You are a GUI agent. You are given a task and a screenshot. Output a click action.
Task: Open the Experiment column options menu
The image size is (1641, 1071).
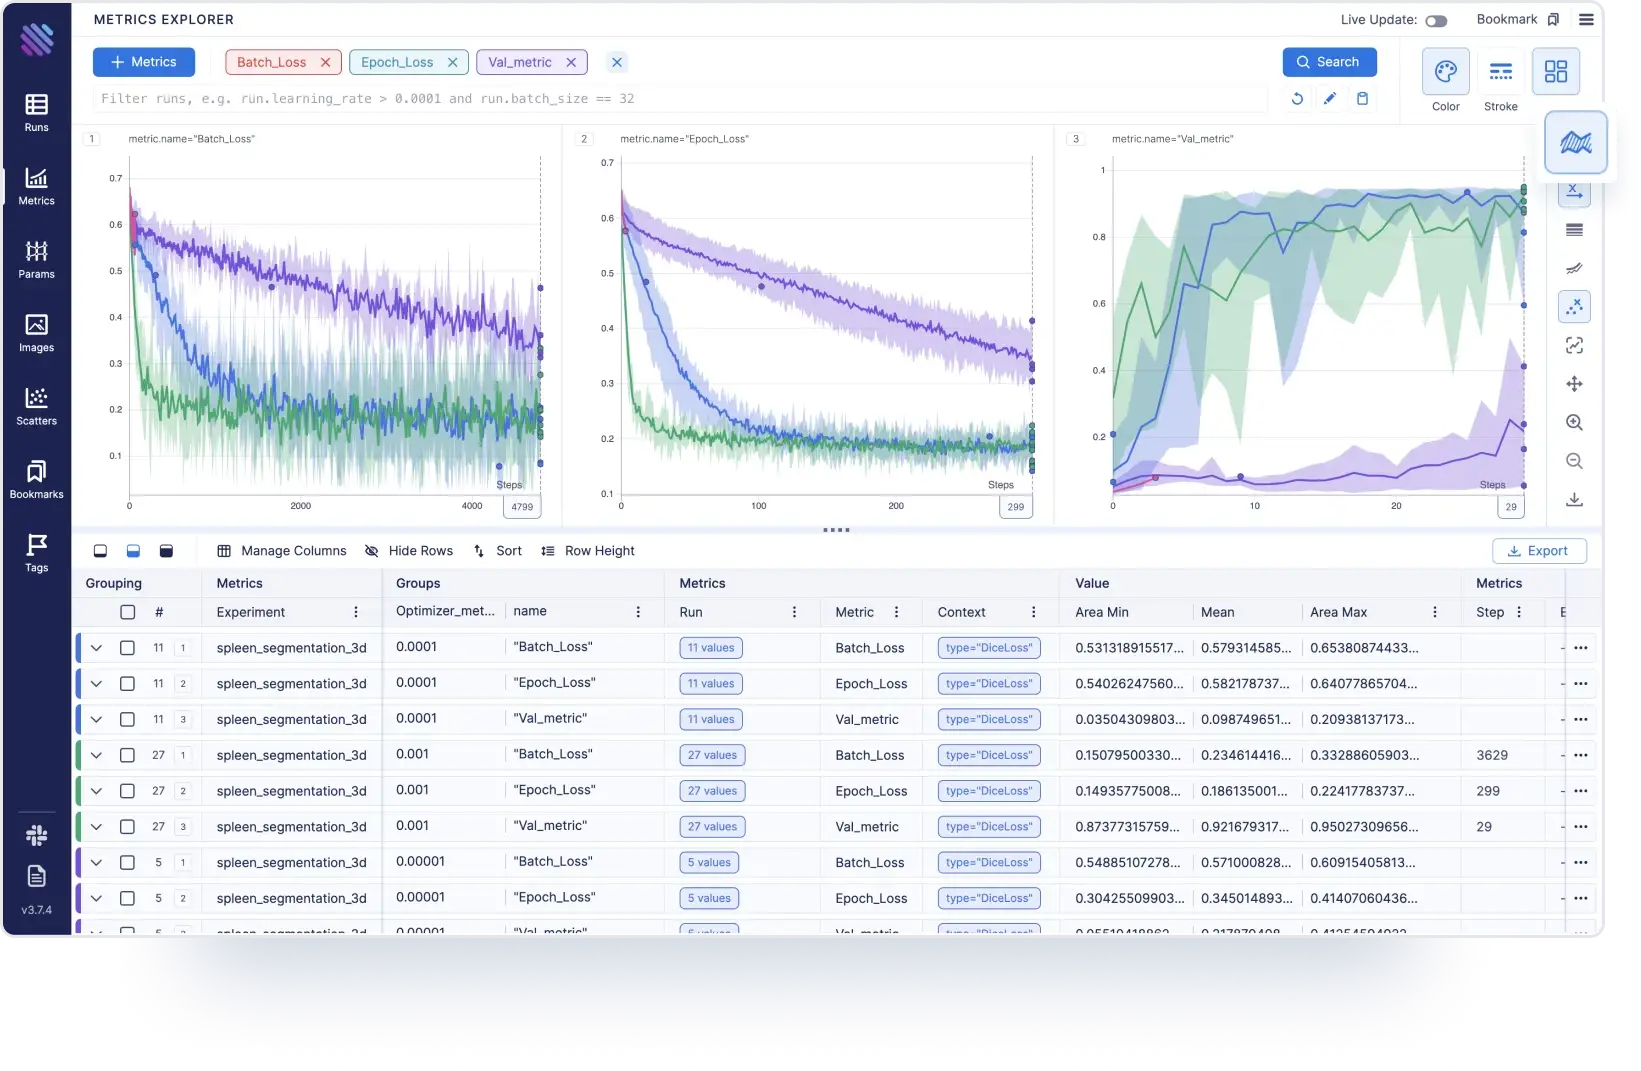356,612
